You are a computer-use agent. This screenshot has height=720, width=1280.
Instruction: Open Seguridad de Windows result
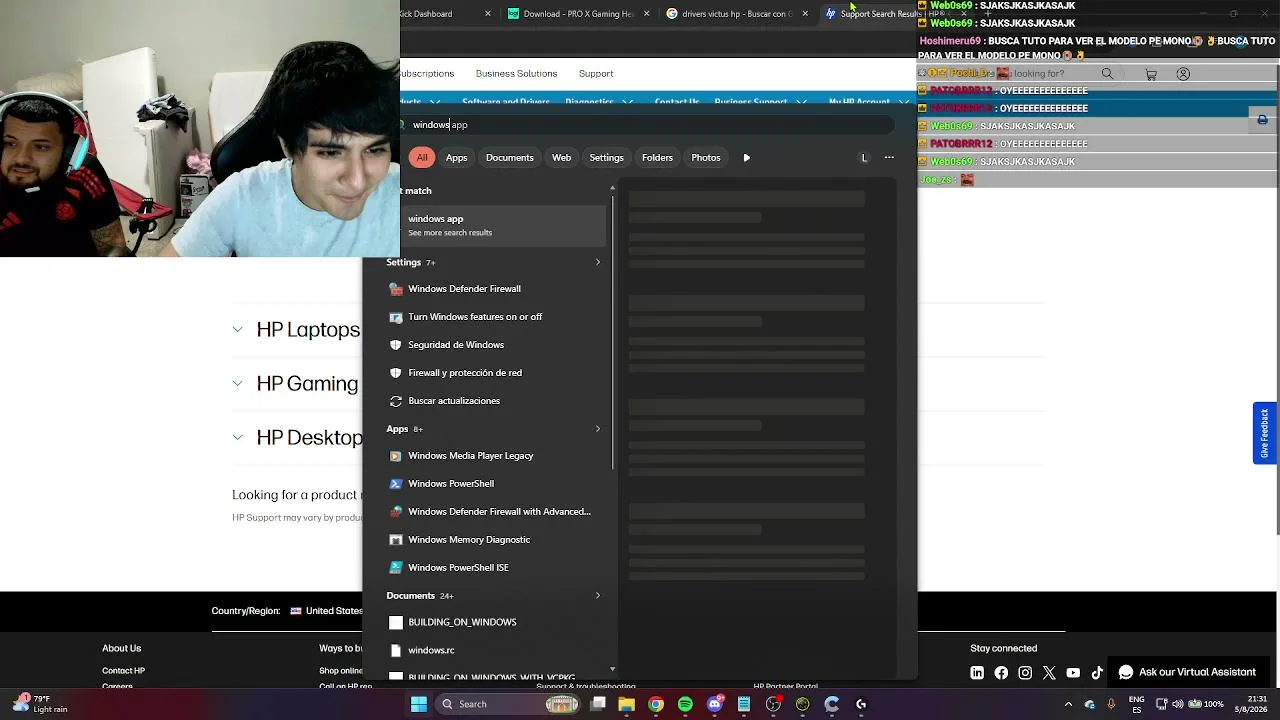pyautogui.click(x=497, y=345)
